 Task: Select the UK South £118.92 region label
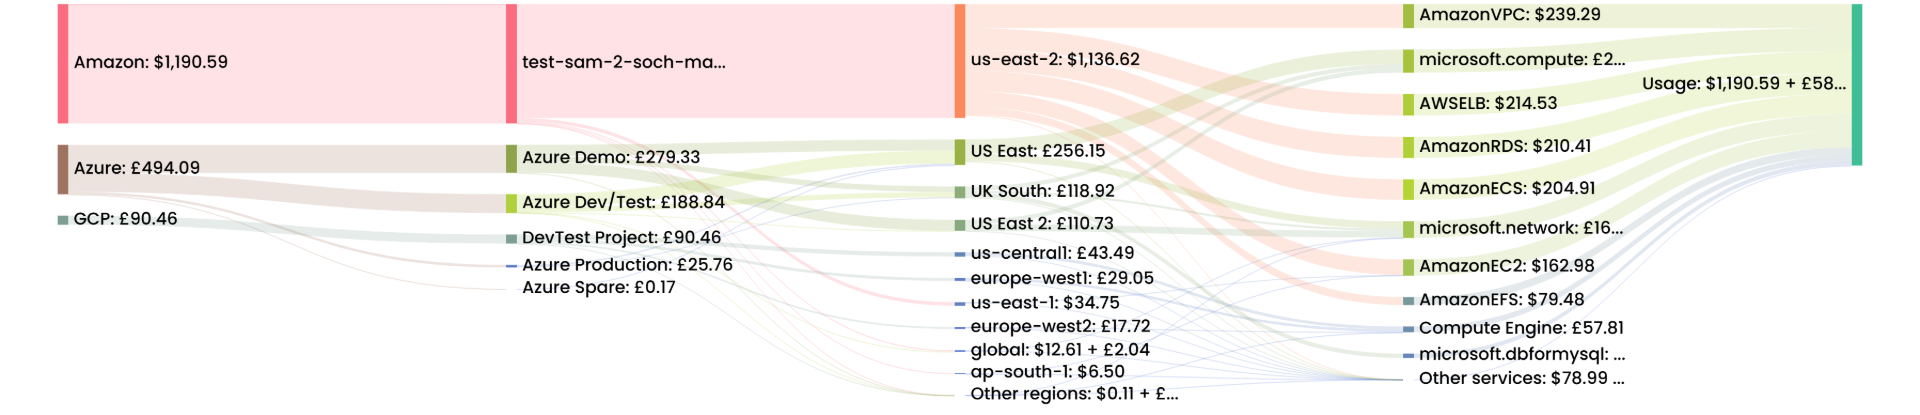(1042, 191)
